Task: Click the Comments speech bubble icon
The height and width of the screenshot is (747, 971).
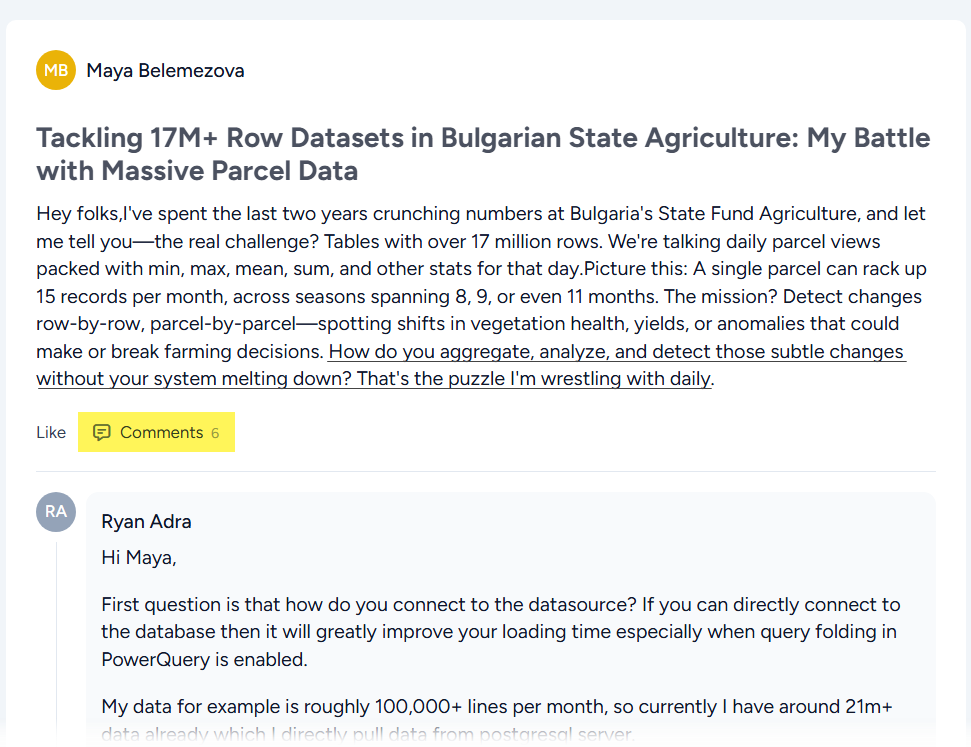Action: (x=101, y=433)
